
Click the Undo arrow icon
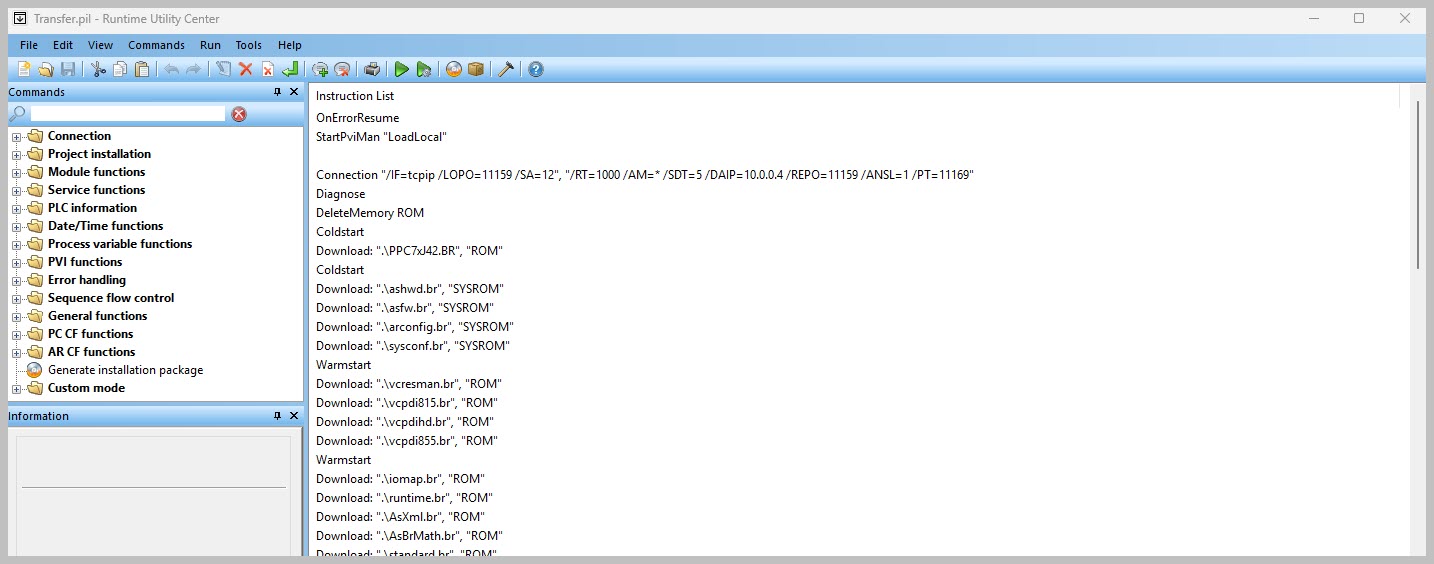tap(171, 69)
